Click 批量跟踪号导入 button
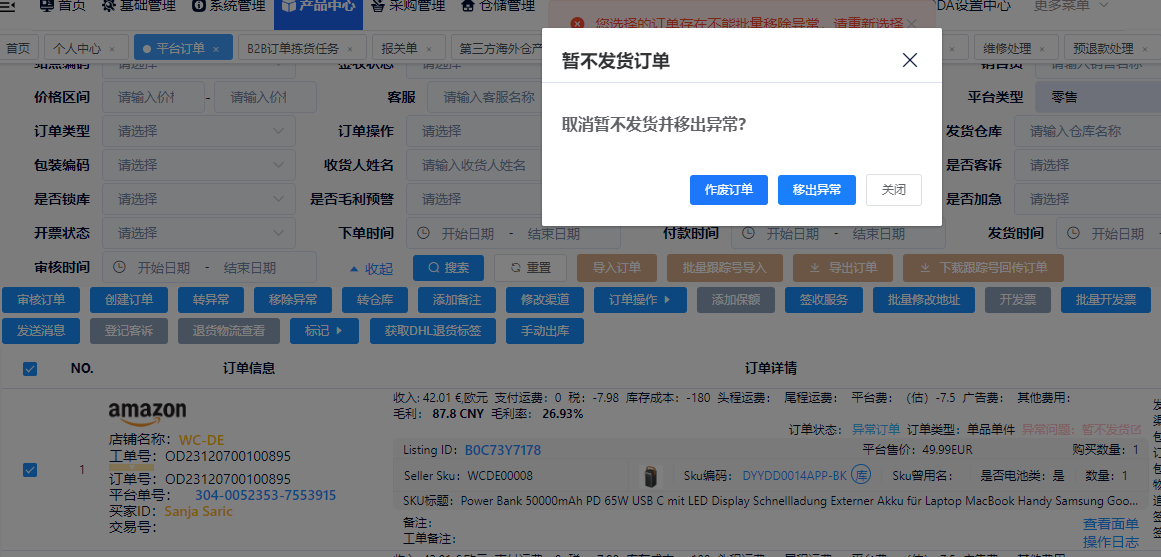This screenshot has width=1161, height=557. tap(724, 268)
